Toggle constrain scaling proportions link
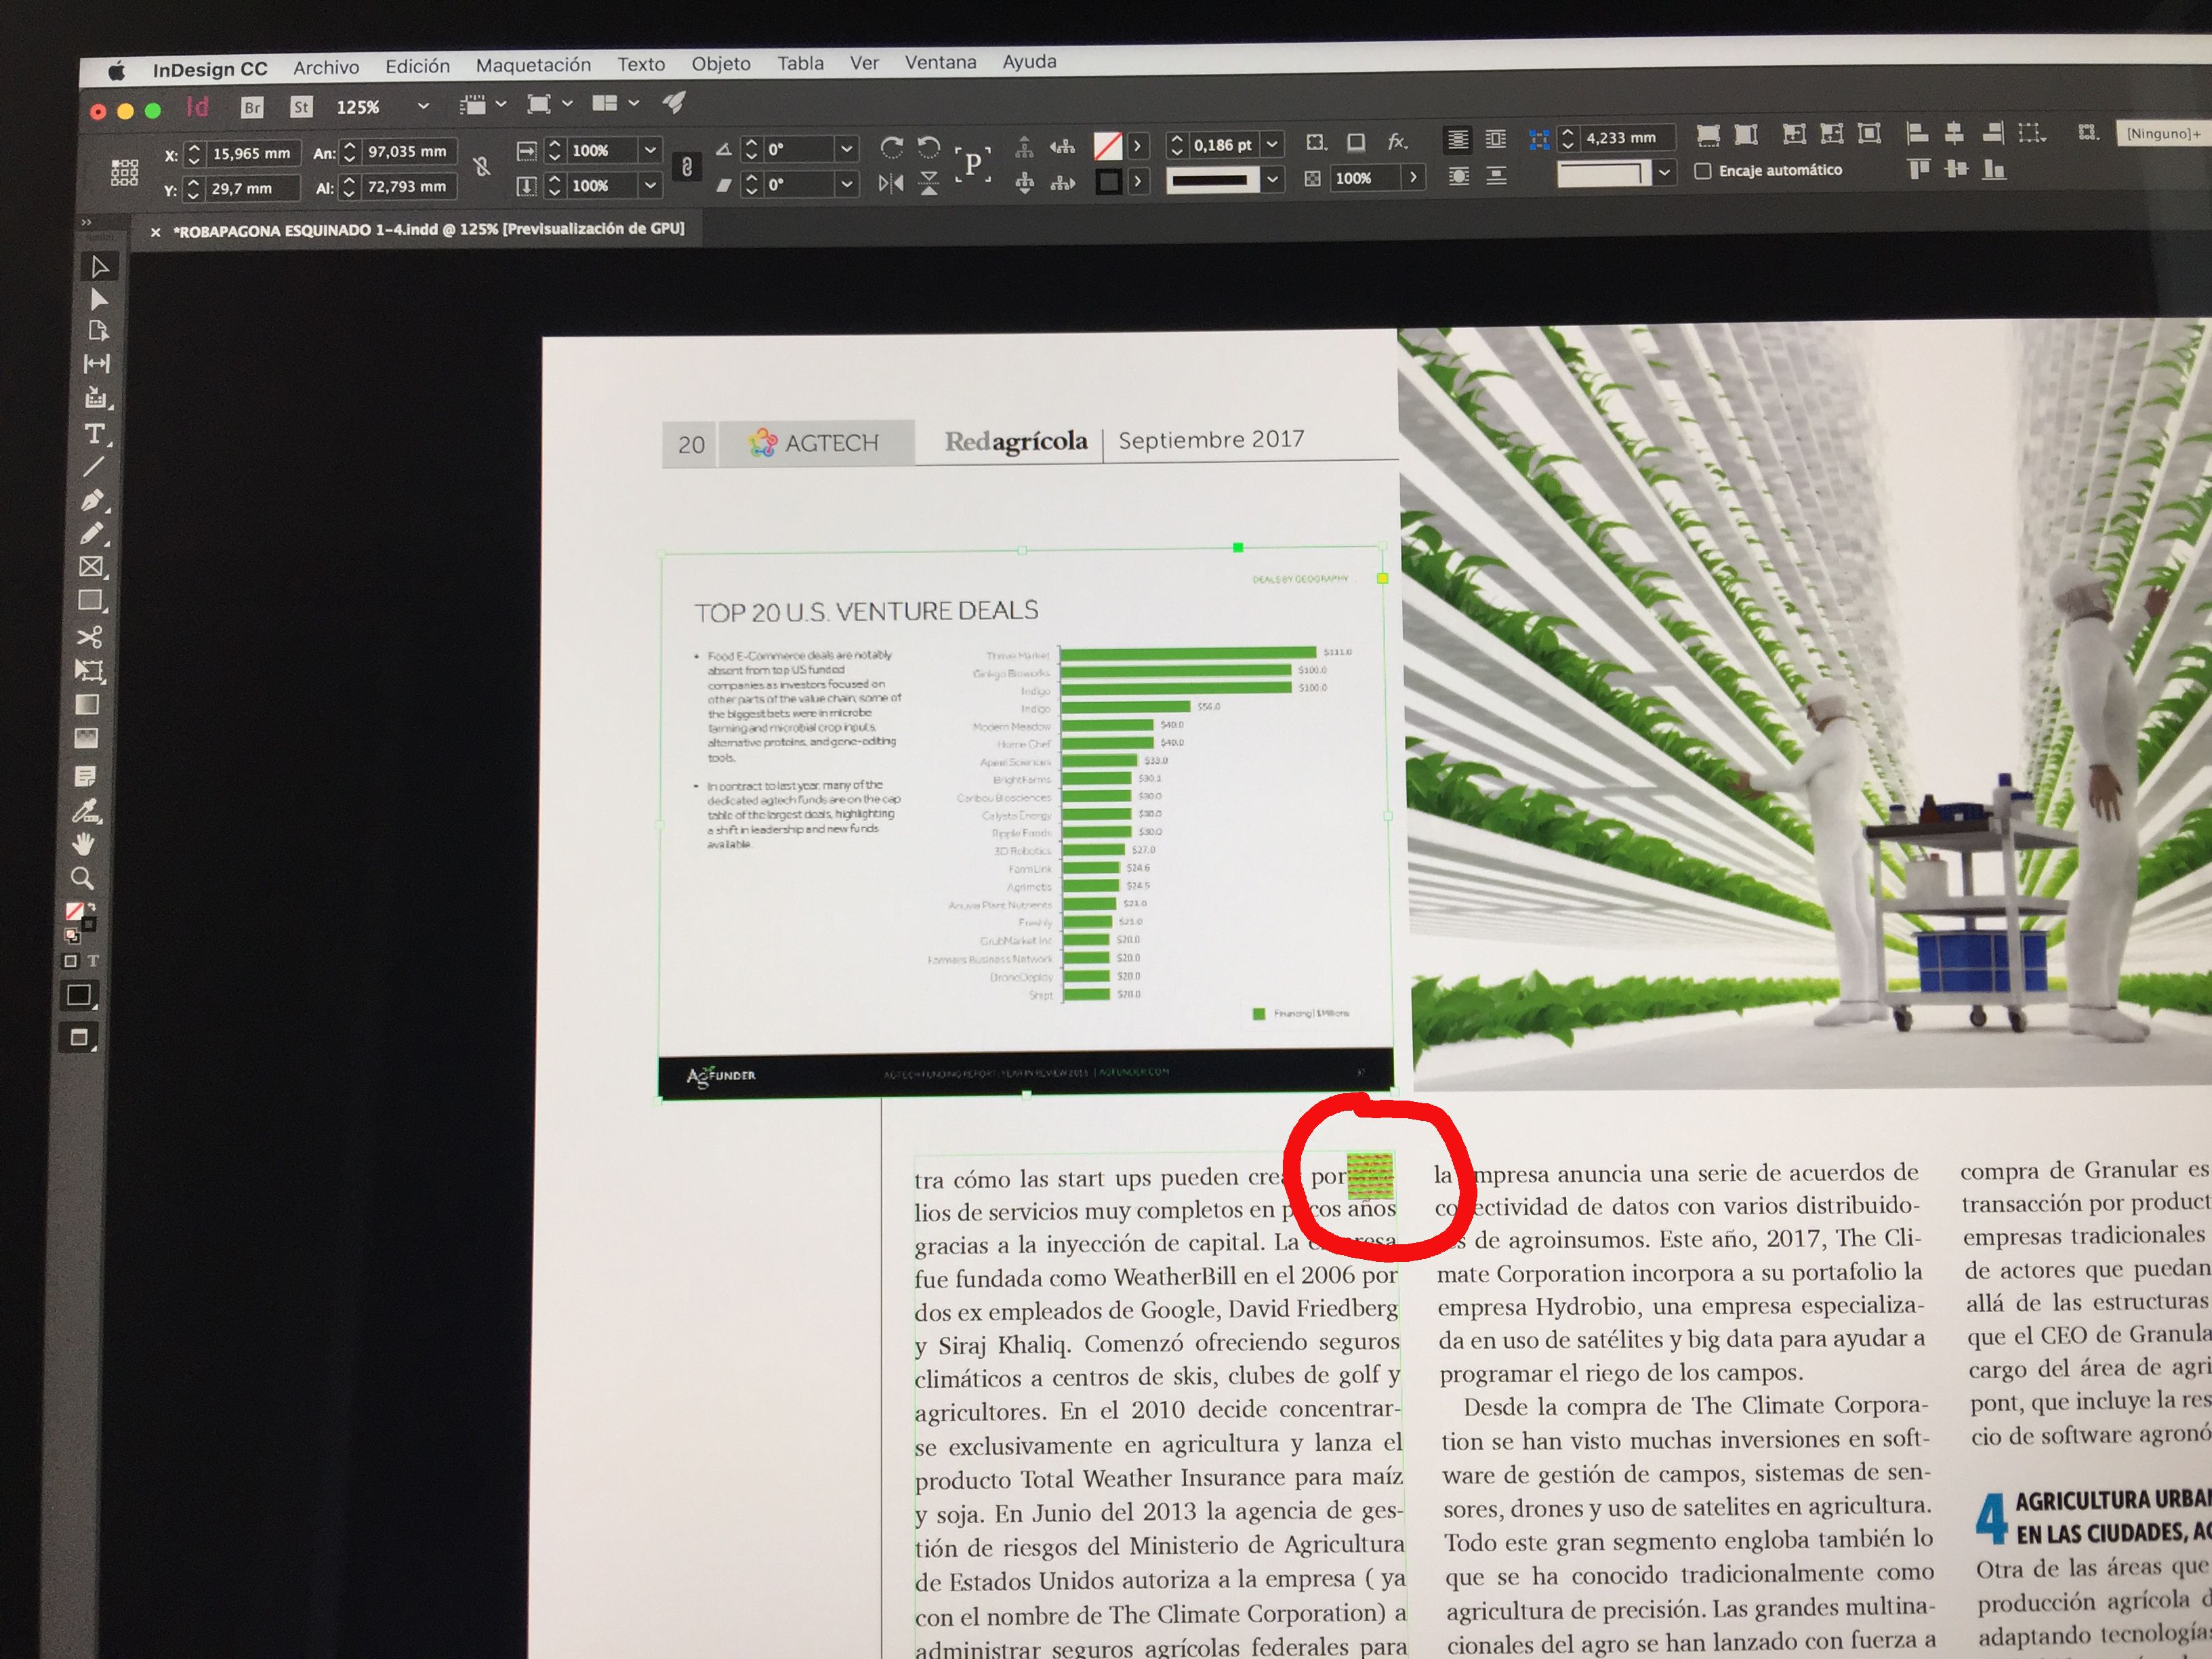The width and height of the screenshot is (2212, 1659). point(686,166)
